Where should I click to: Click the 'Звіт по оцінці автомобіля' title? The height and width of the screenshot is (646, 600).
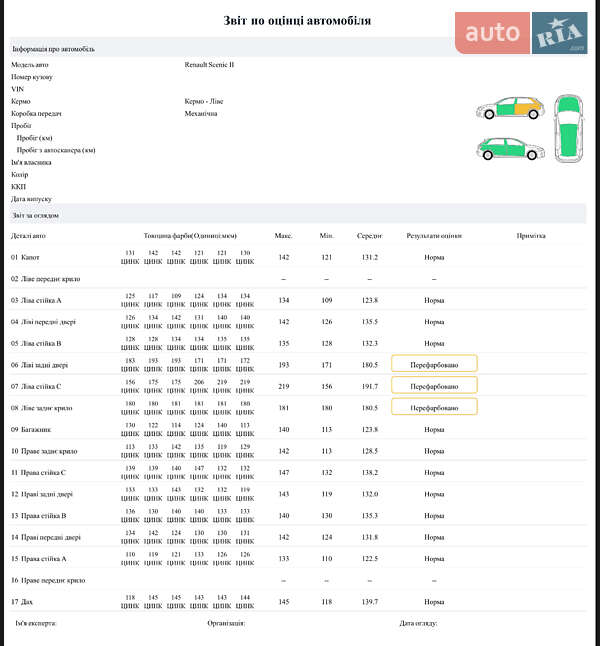coord(297,20)
